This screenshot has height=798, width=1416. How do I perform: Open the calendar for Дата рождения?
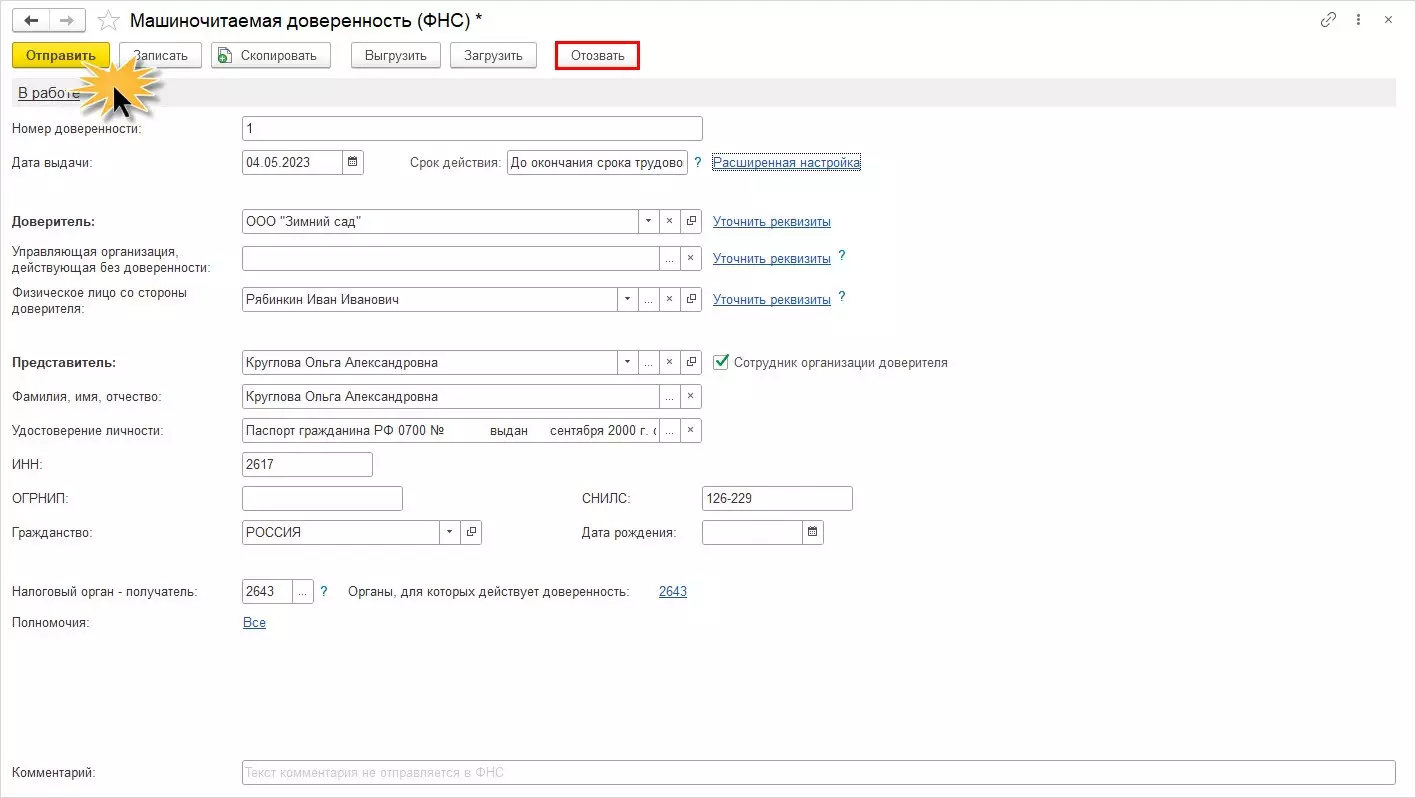(x=813, y=532)
